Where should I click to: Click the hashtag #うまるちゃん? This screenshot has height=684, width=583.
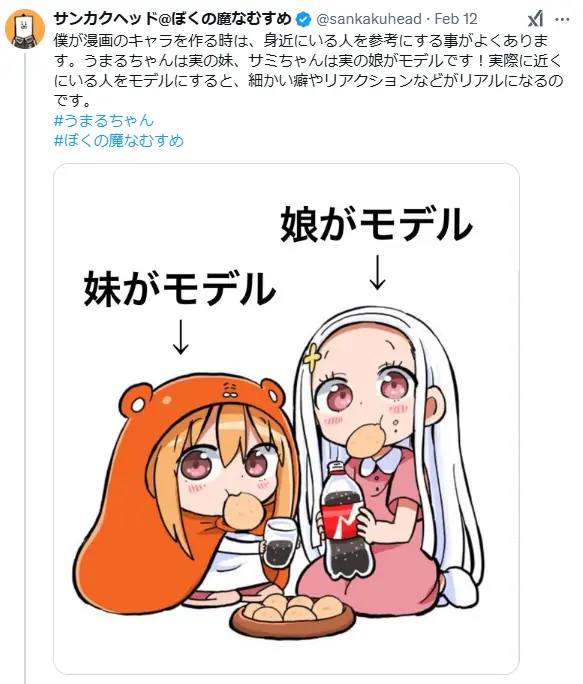(x=104, y=120)
